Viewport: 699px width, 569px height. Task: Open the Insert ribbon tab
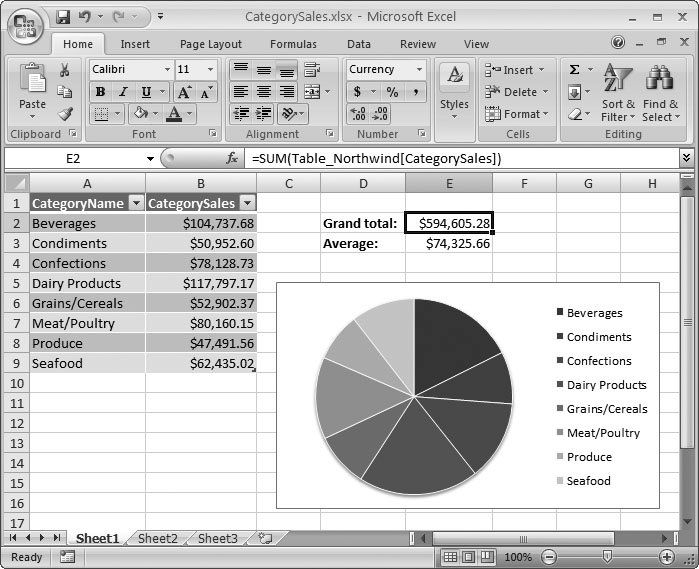(x=135, y=44)
